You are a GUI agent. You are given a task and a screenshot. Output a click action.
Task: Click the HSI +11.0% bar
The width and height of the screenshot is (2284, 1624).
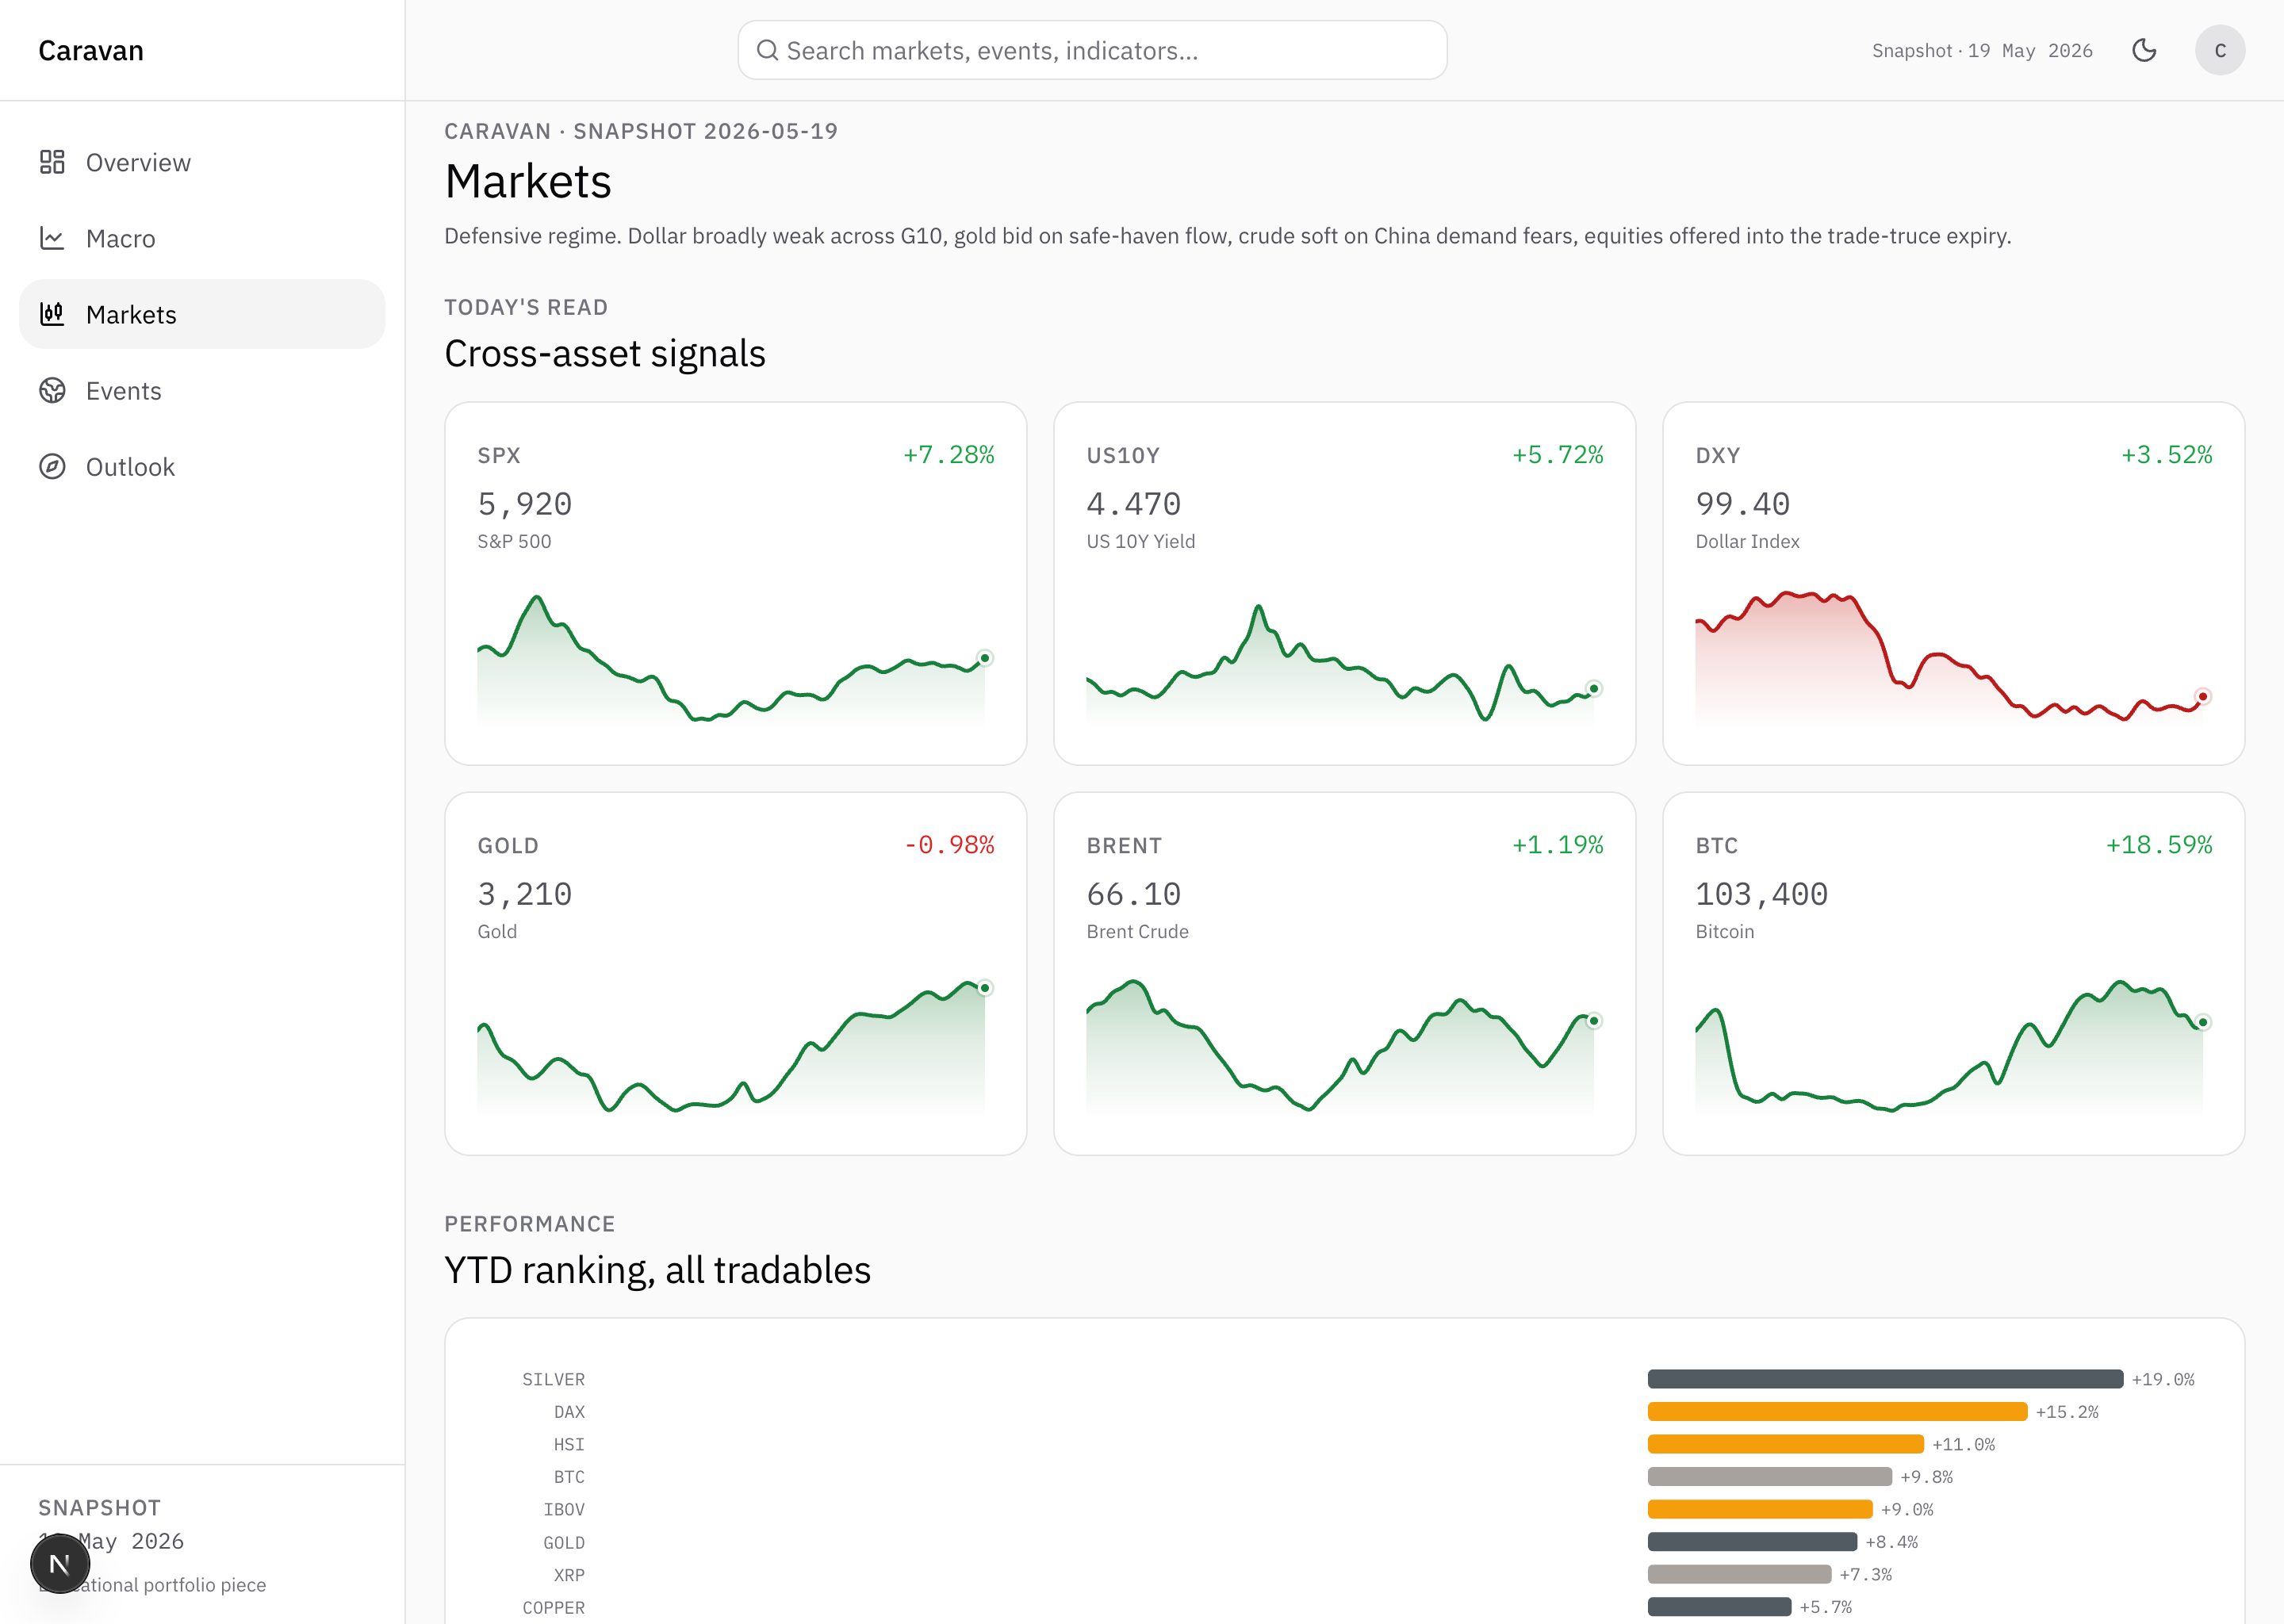(1785, 1444)
